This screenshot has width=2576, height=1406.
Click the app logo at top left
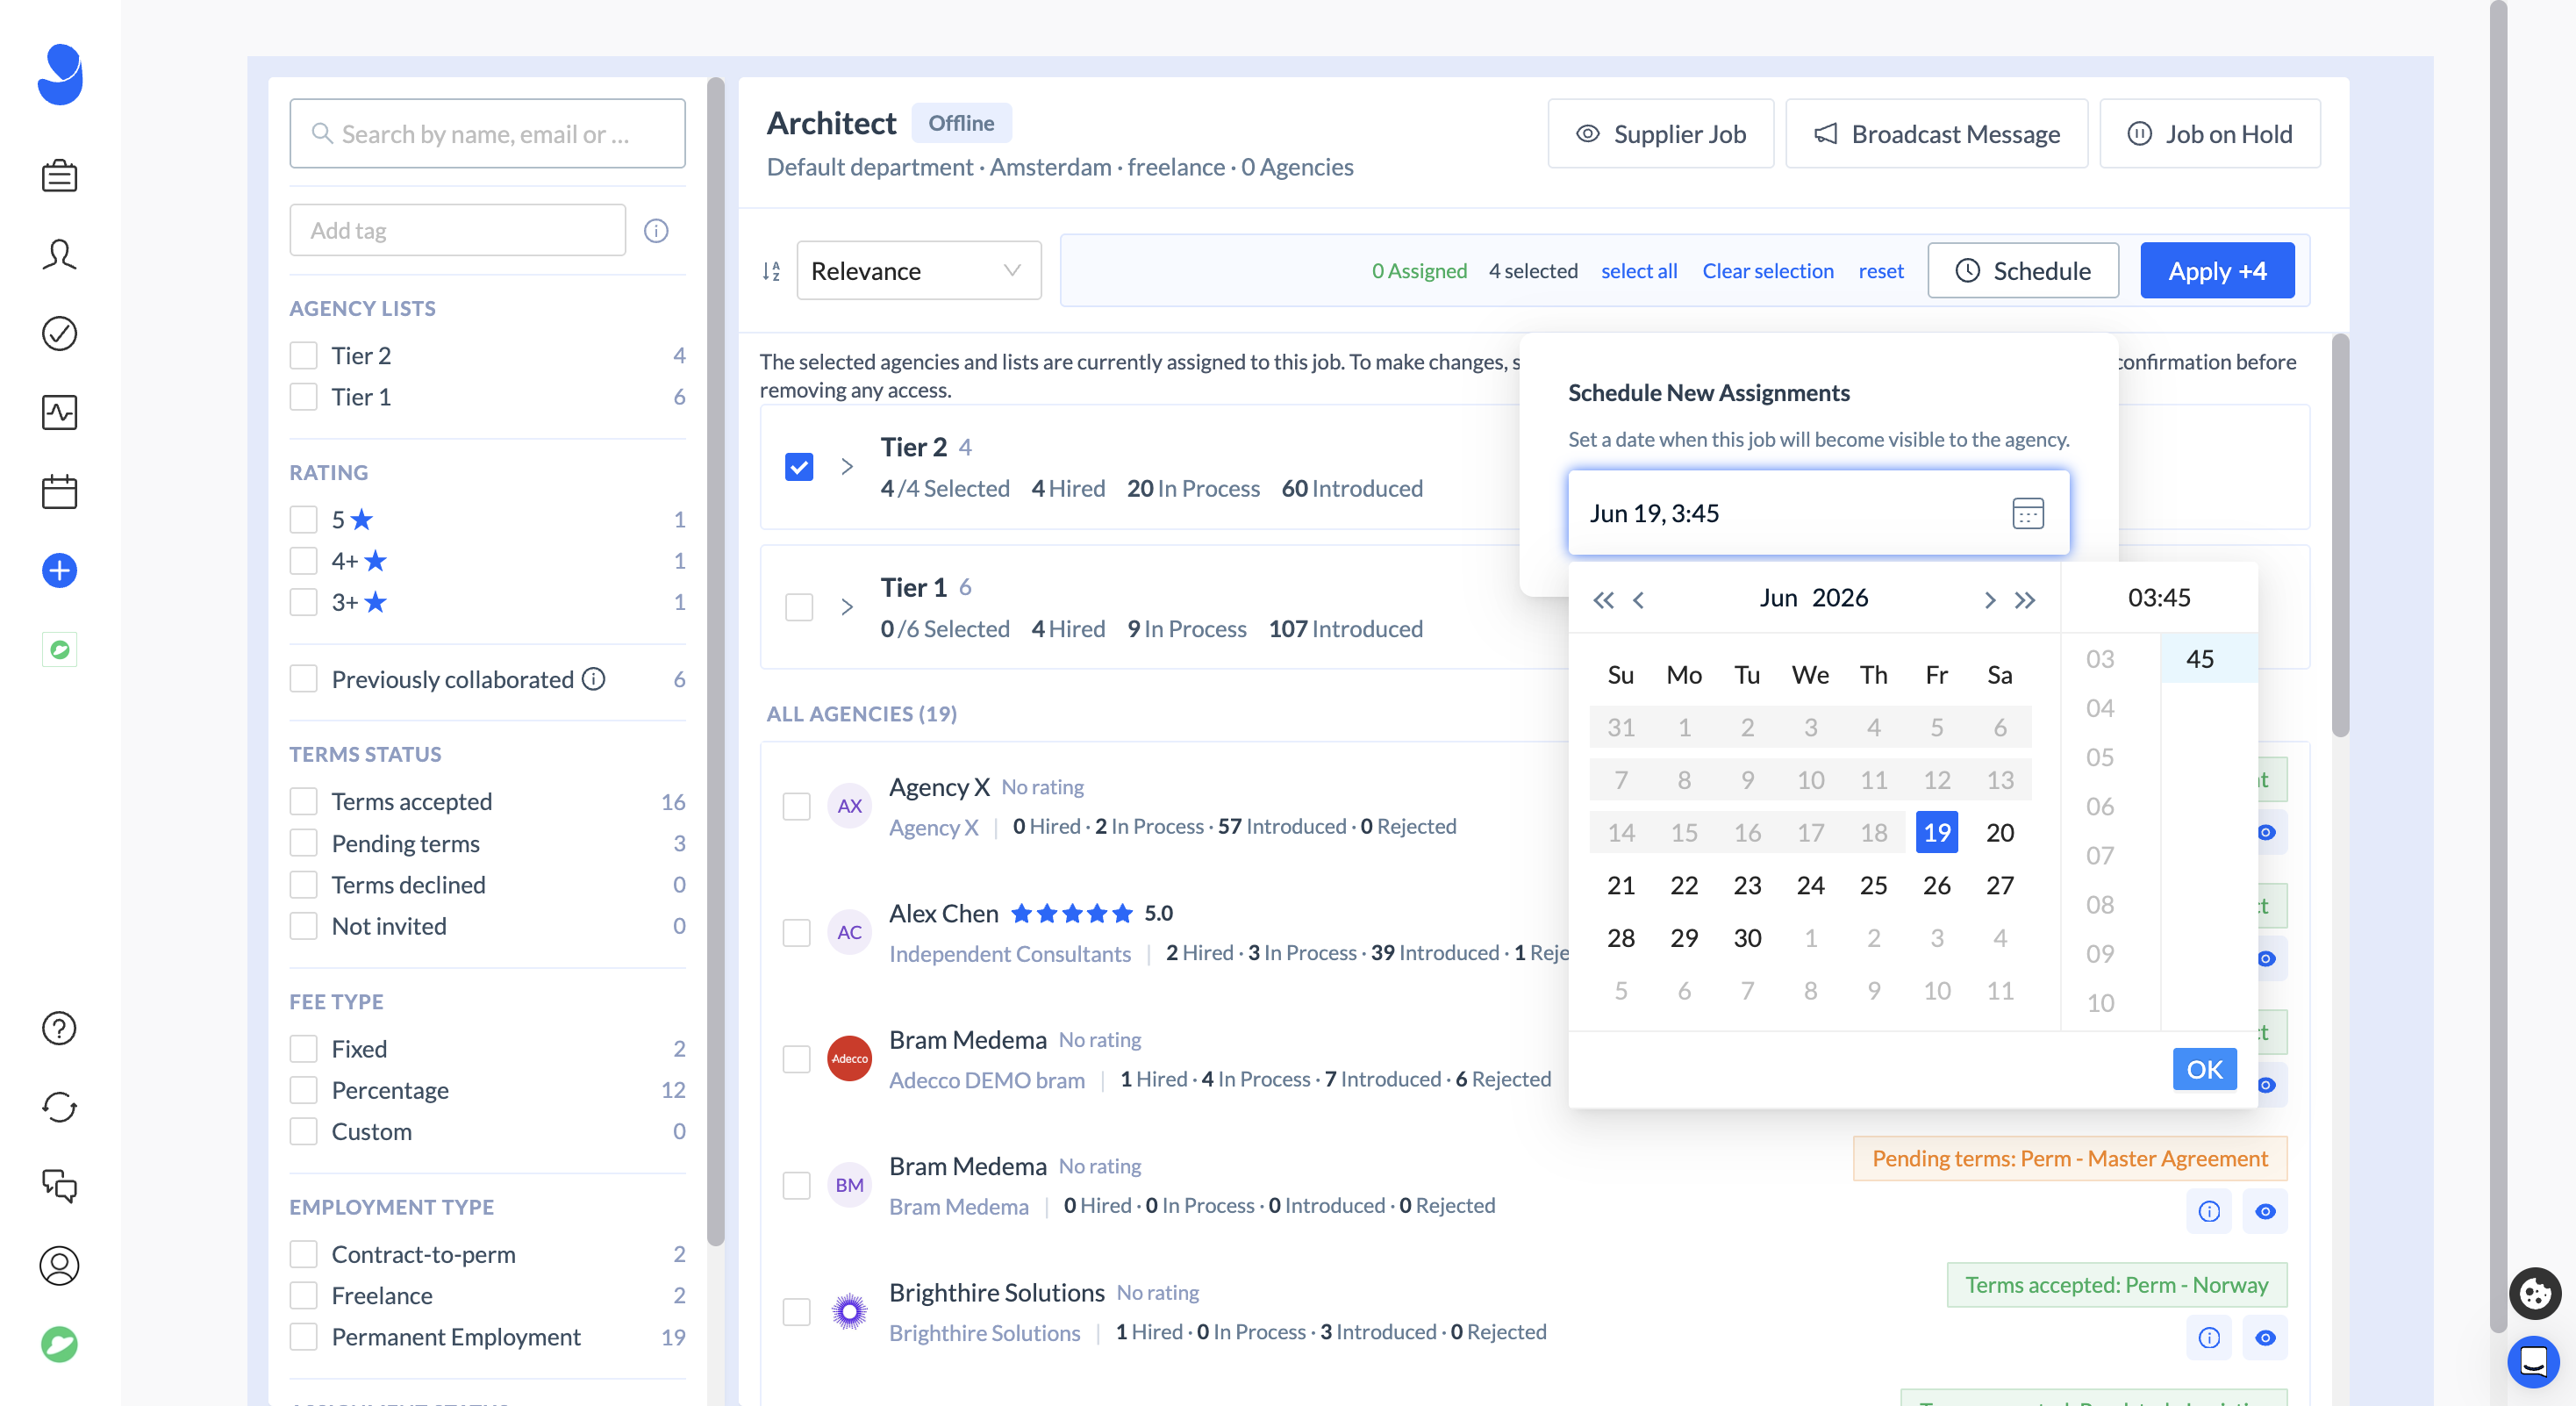pos(60,74)
